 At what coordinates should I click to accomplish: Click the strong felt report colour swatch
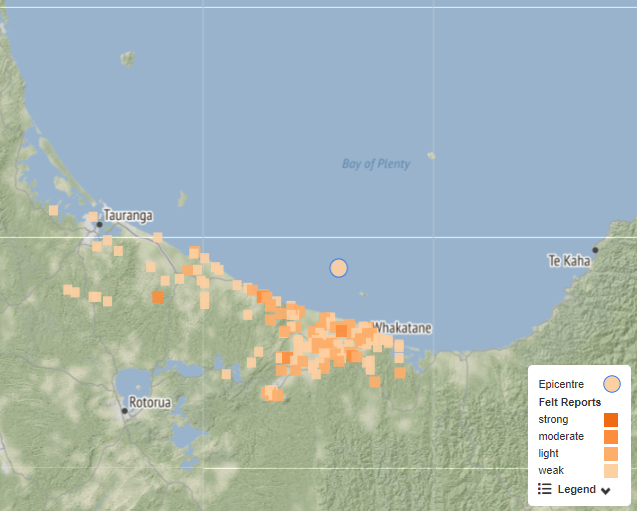[611, 420]
